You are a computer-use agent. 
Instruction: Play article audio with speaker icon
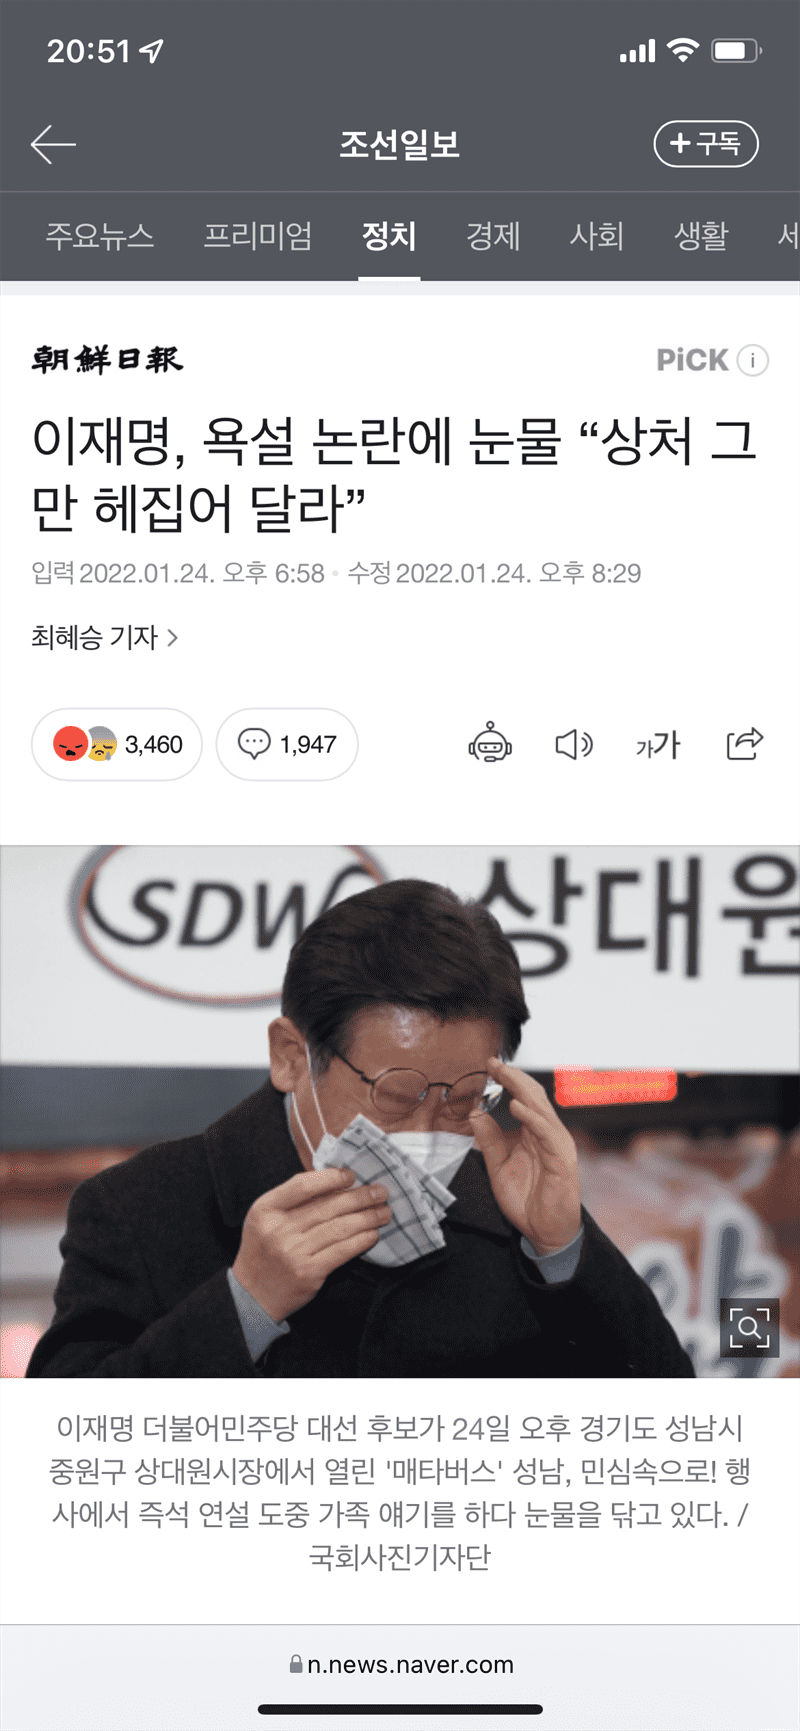point(574,744)
